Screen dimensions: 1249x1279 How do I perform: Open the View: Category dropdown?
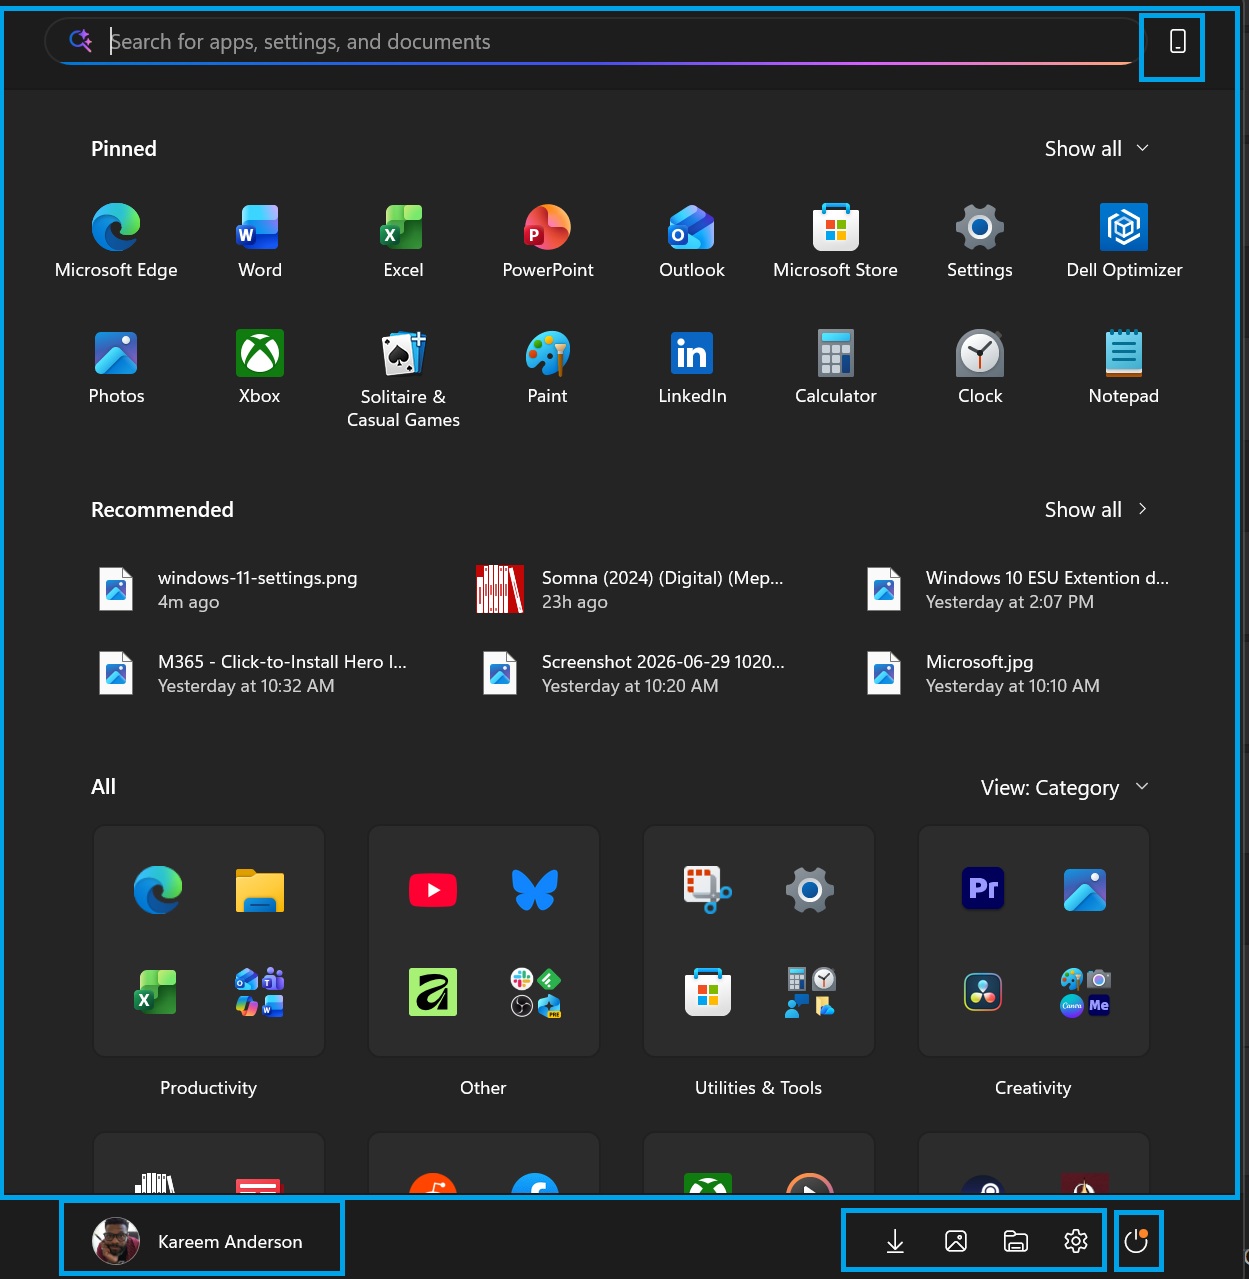pyautogui.click(x=1065, y=787)
